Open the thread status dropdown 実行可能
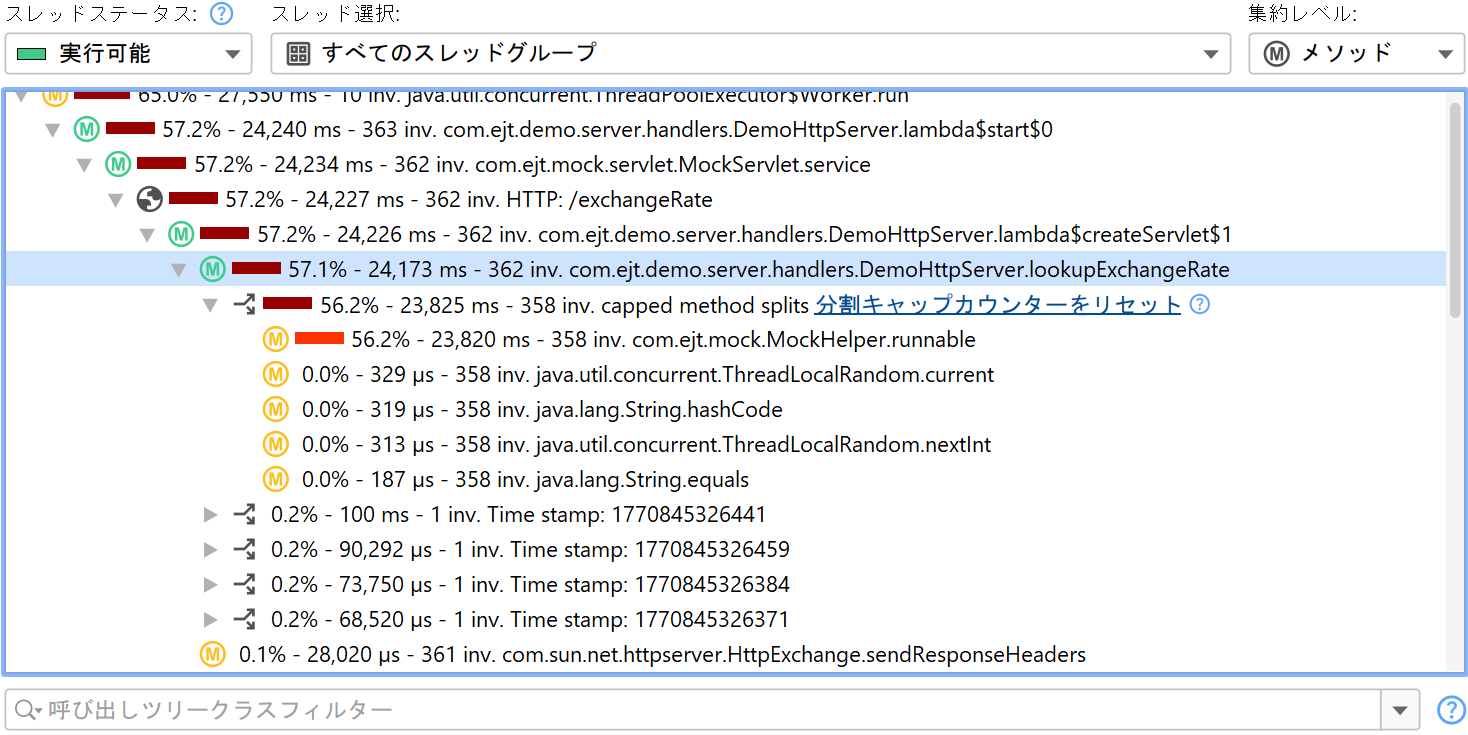The height and width of the screenshot is (735, 1468). click(x=128, y=54)
